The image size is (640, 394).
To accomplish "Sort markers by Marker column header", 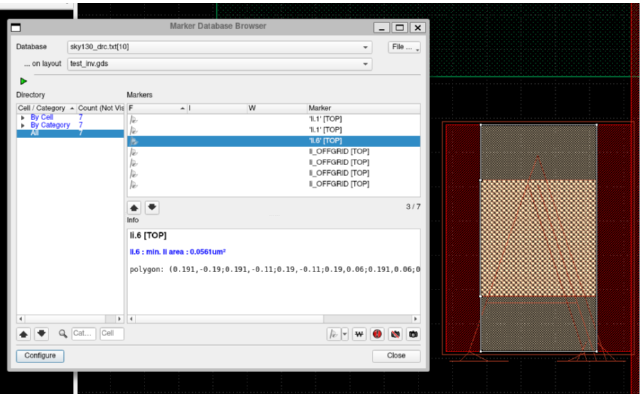I will click(363, 108).
